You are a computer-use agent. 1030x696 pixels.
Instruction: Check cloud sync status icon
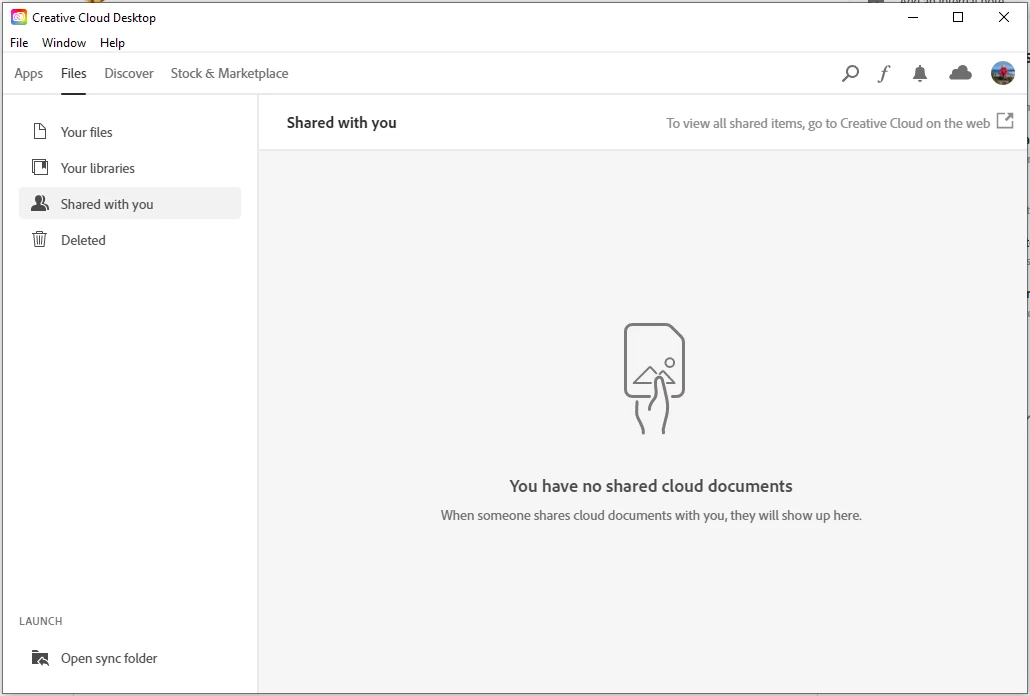(x=960, y=73)
